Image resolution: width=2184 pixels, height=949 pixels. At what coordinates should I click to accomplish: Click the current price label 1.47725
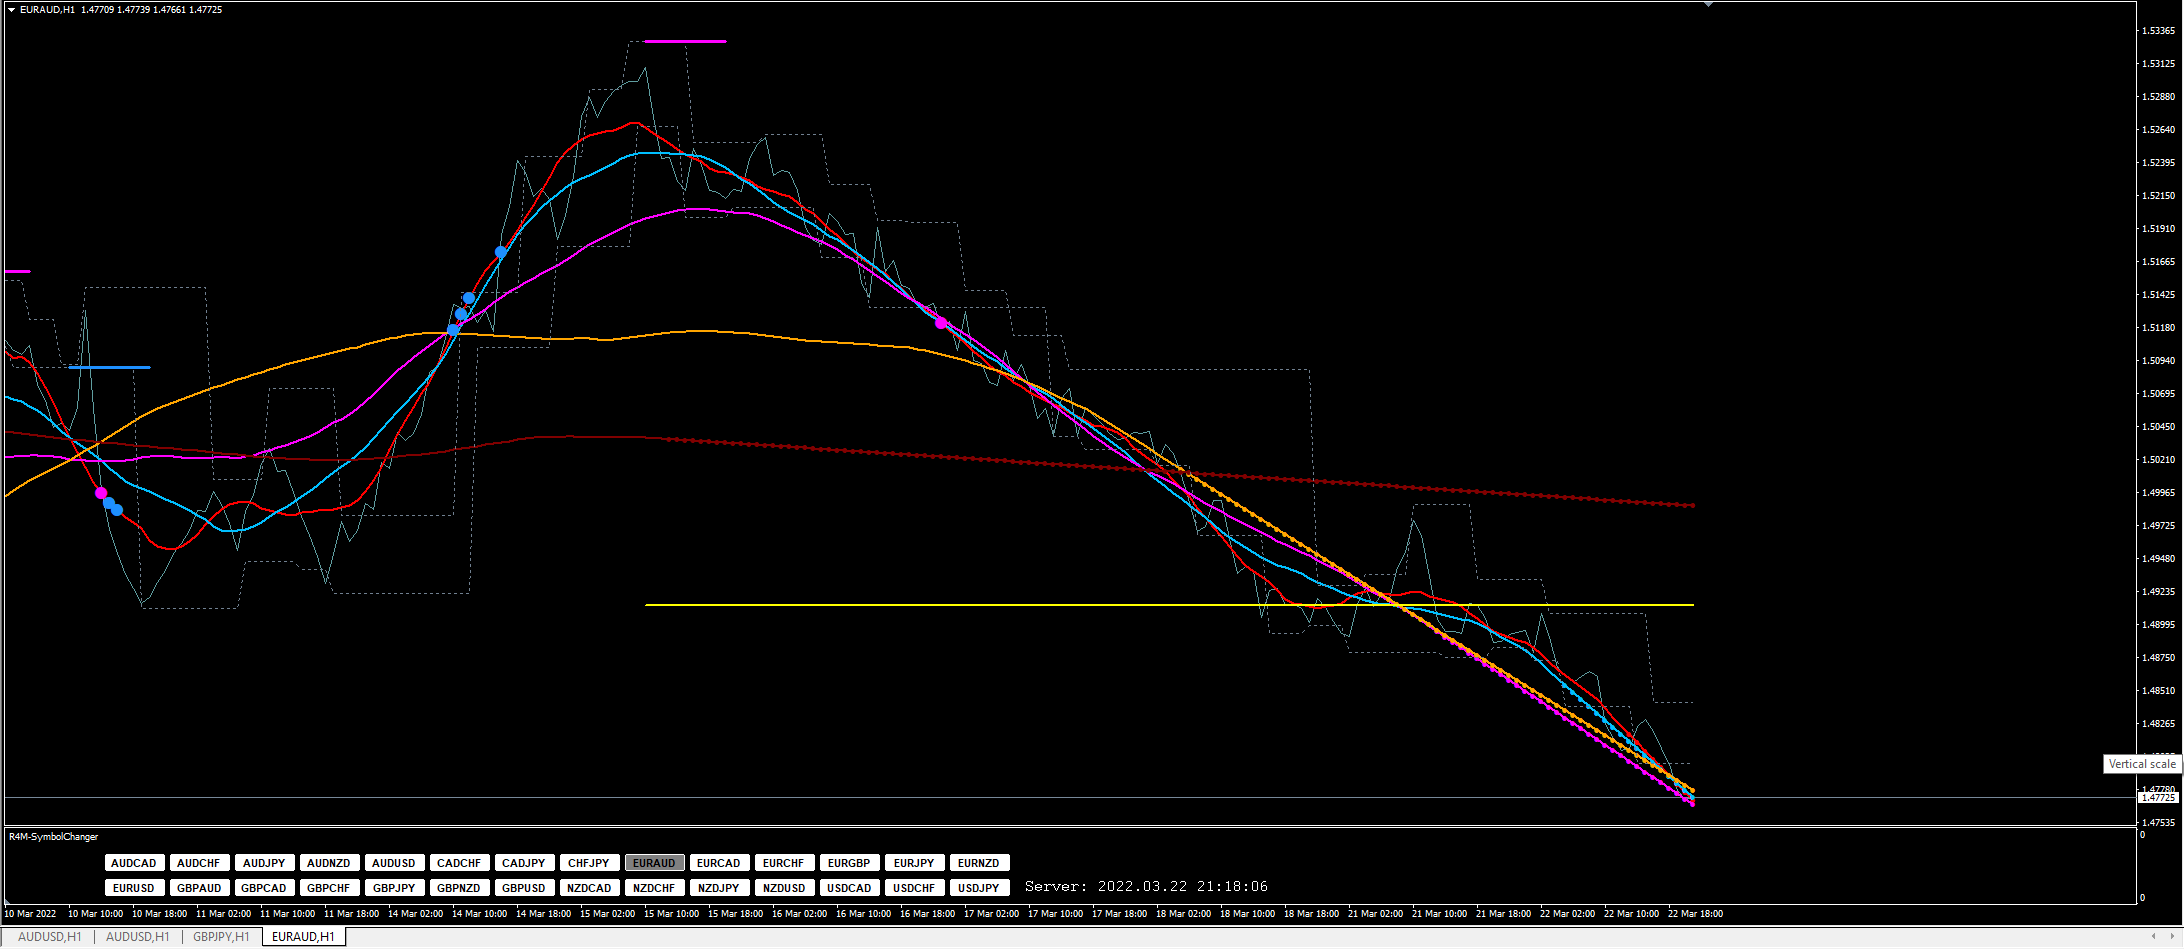2158,798
